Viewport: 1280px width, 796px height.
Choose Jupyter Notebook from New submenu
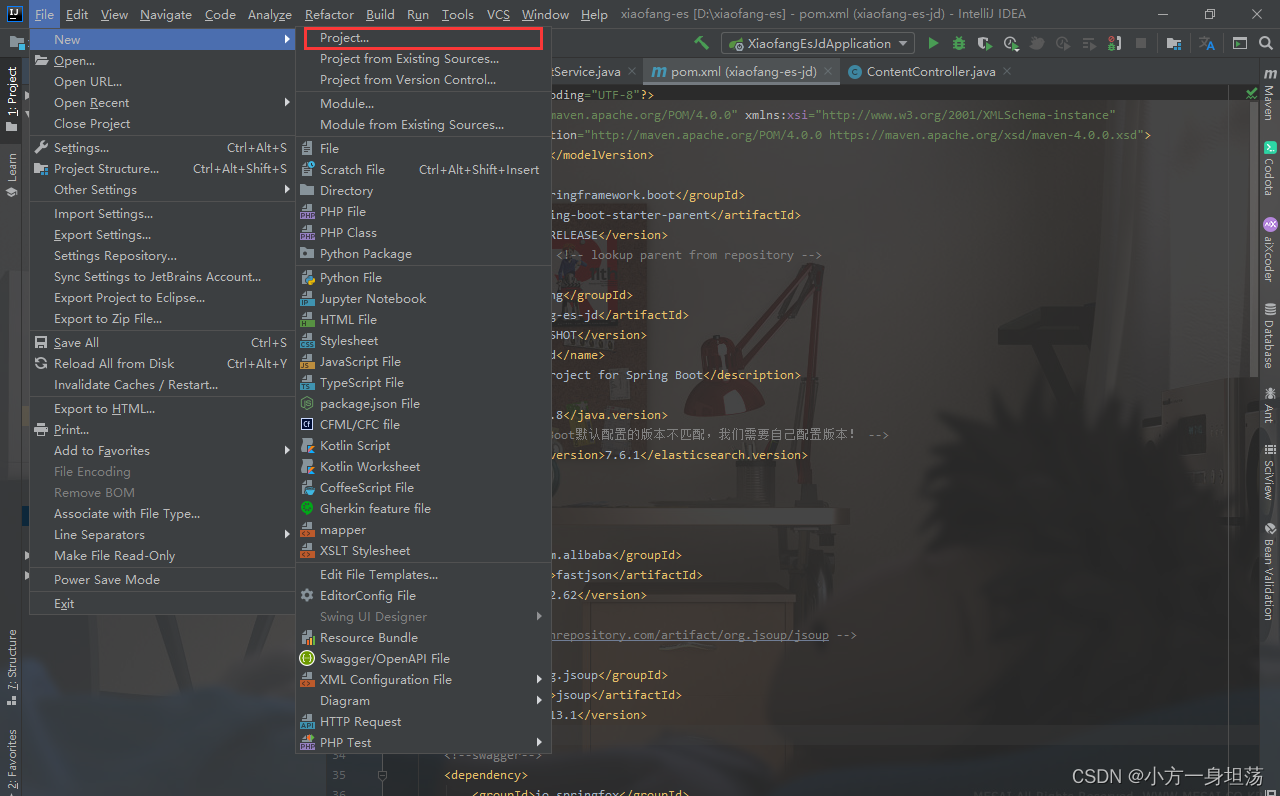point(423,298)
